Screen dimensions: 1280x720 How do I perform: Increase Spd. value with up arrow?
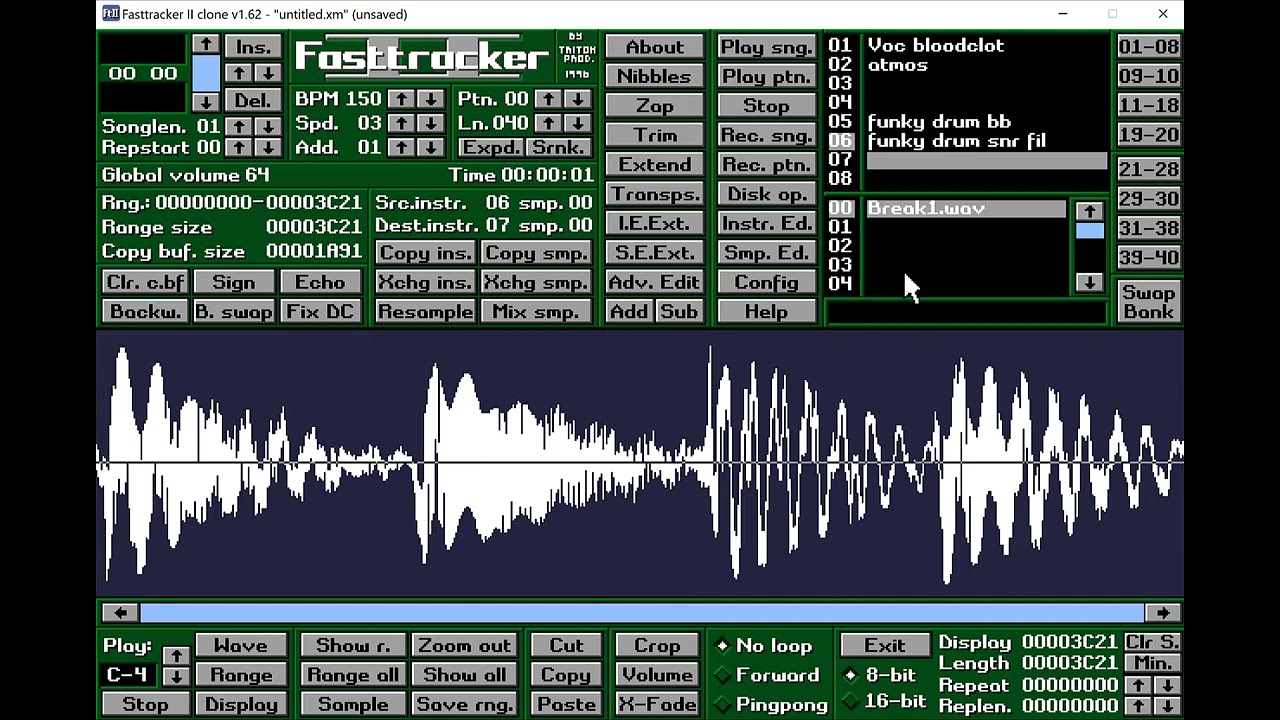point(401,123)
